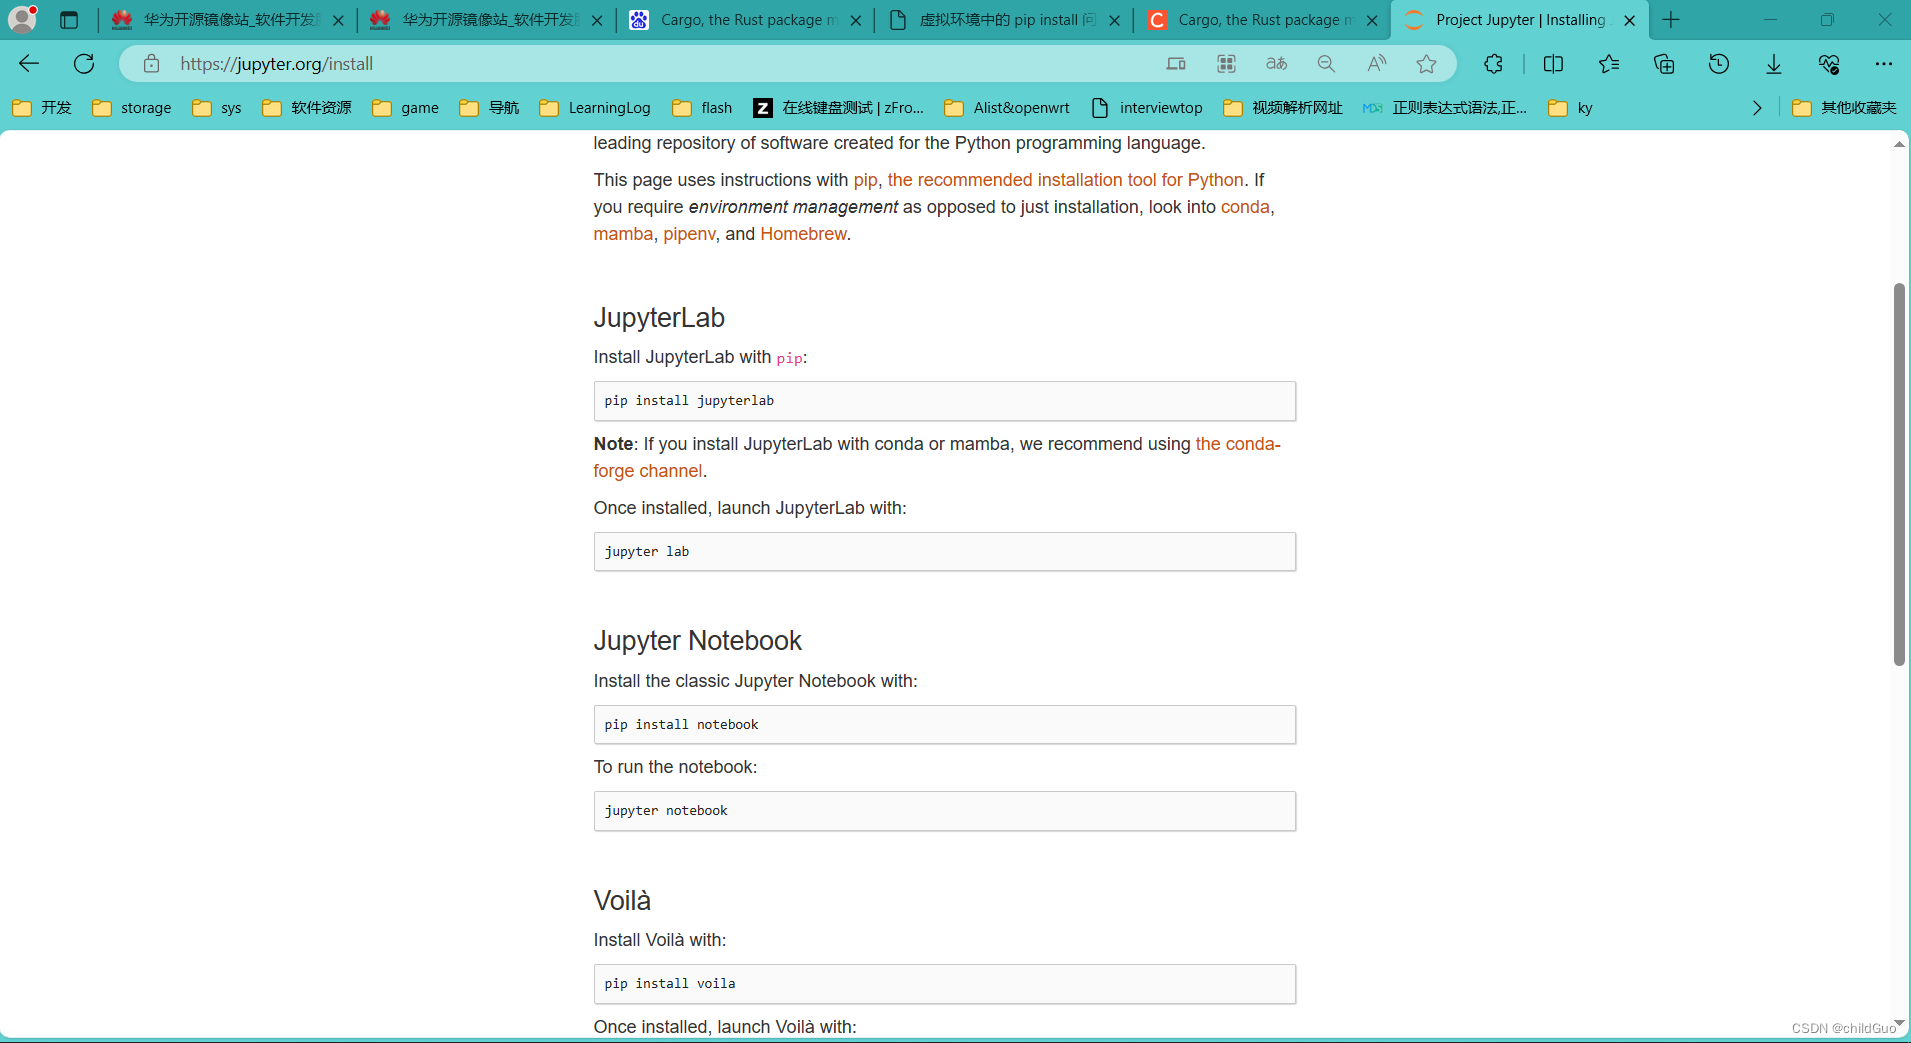The width and height of the screenshot is (1911, 1043).
Task: Open the browsing History icon
Action: click(x=1719, y=63)
